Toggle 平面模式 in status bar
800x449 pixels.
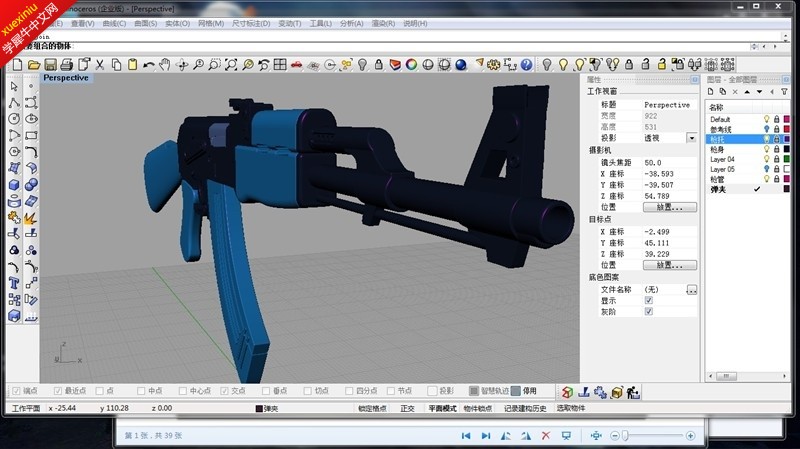point(442,408)
